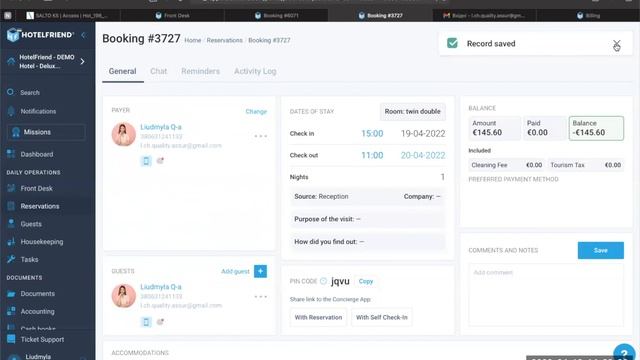Click the Room: twin double button
The image size is (640, 360).
click(x=412, y=111)
